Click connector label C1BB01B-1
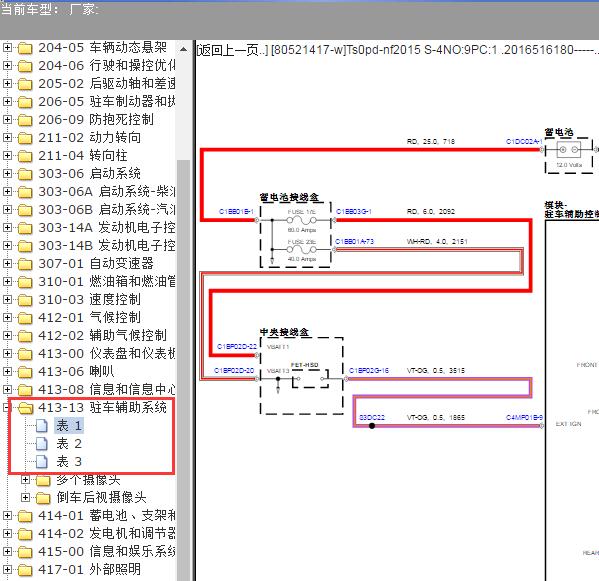The image size is (599, 581). click(236, 212)
